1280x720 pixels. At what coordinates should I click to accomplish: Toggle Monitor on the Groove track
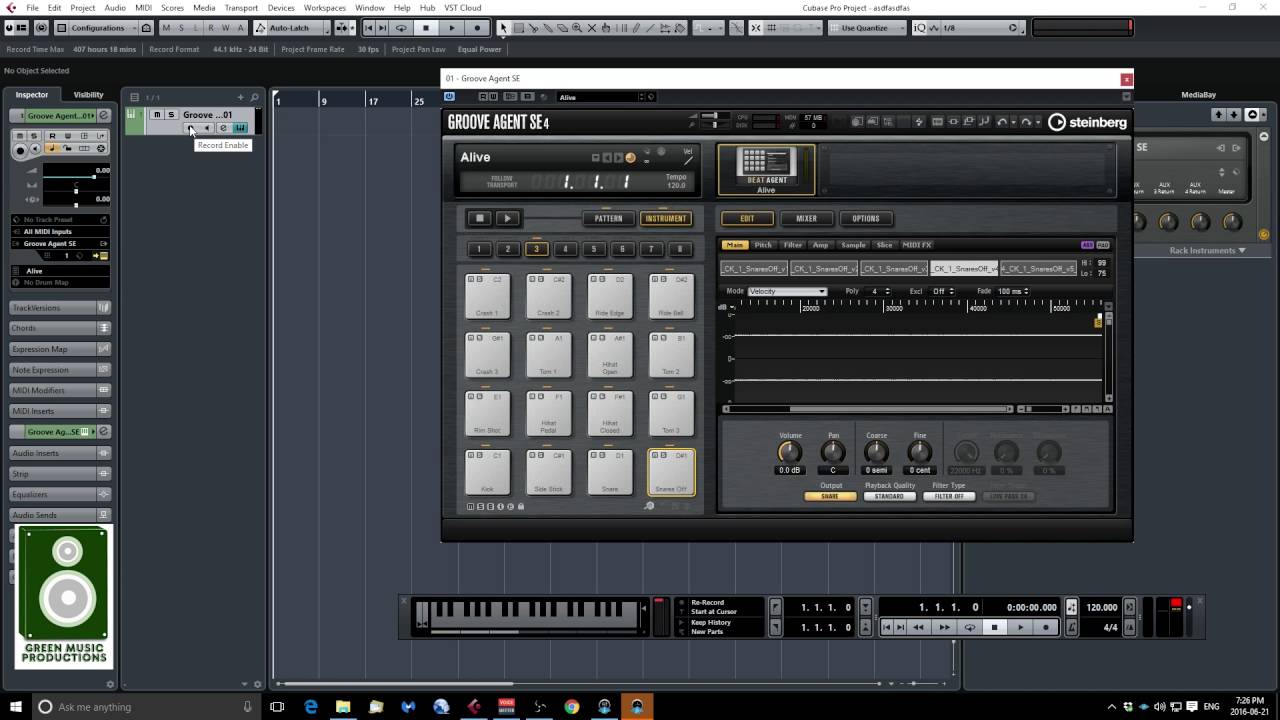point(207,128)
